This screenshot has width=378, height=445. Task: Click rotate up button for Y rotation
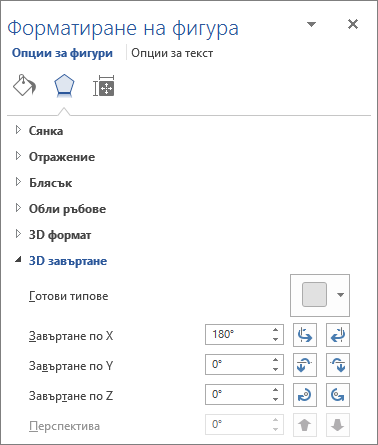click(x=305, y=365)
